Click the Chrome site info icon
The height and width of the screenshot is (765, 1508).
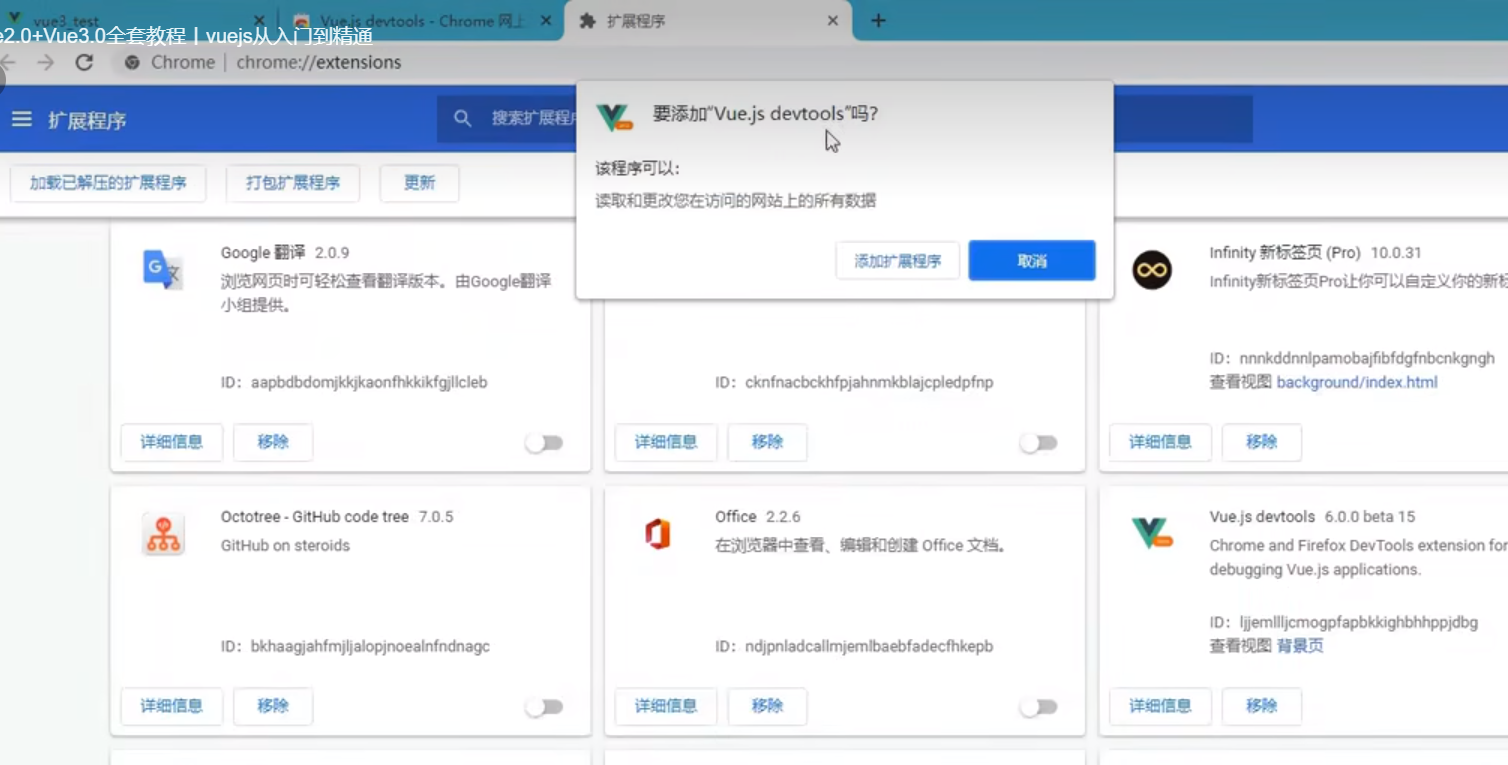click(131, 62)
